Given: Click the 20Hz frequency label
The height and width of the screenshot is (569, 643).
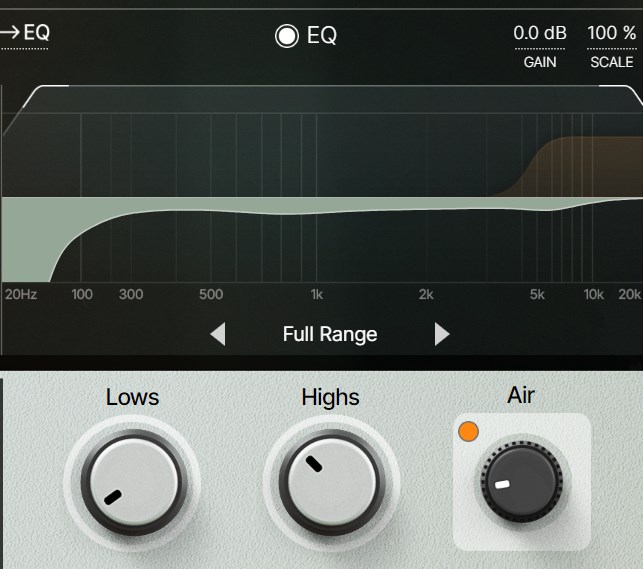Looking at the screenshot, I should tap(21, 294).
